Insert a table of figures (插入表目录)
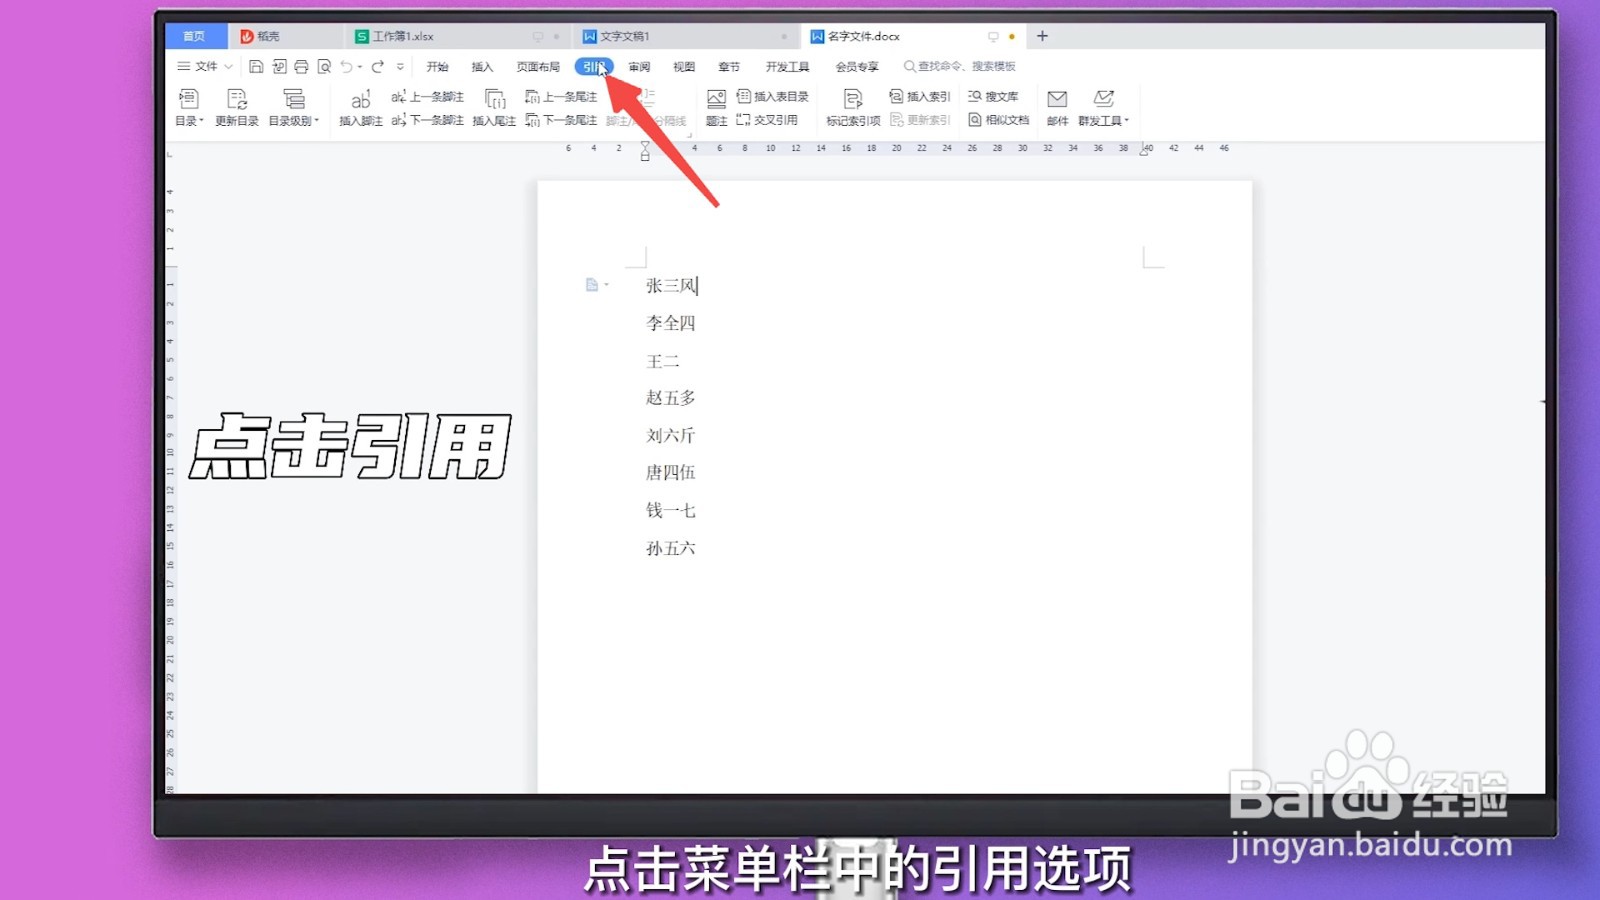The height and width of the screenshot is (900, 1600). (x=775, y=97)
